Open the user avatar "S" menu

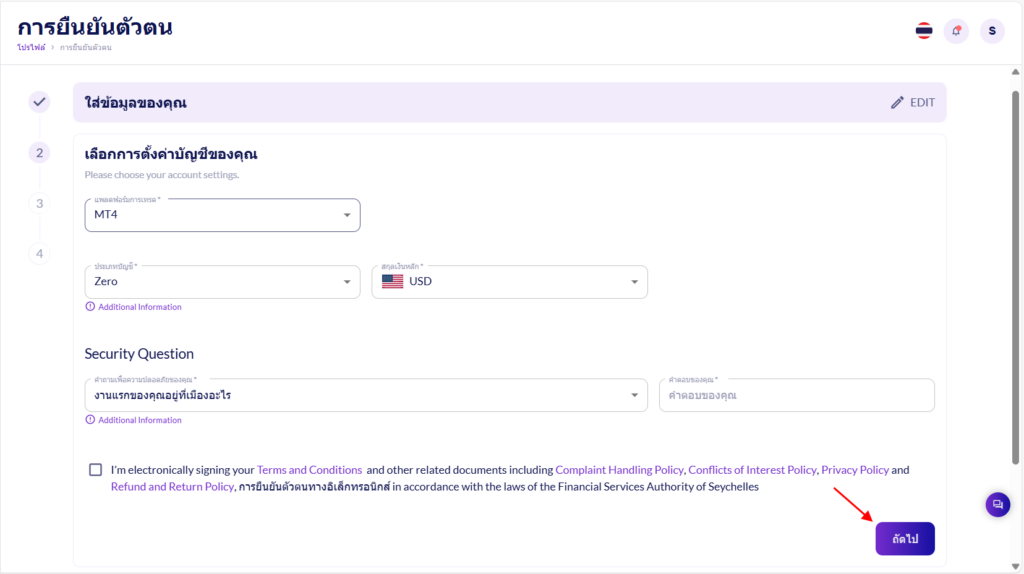[x=991, y=31]
